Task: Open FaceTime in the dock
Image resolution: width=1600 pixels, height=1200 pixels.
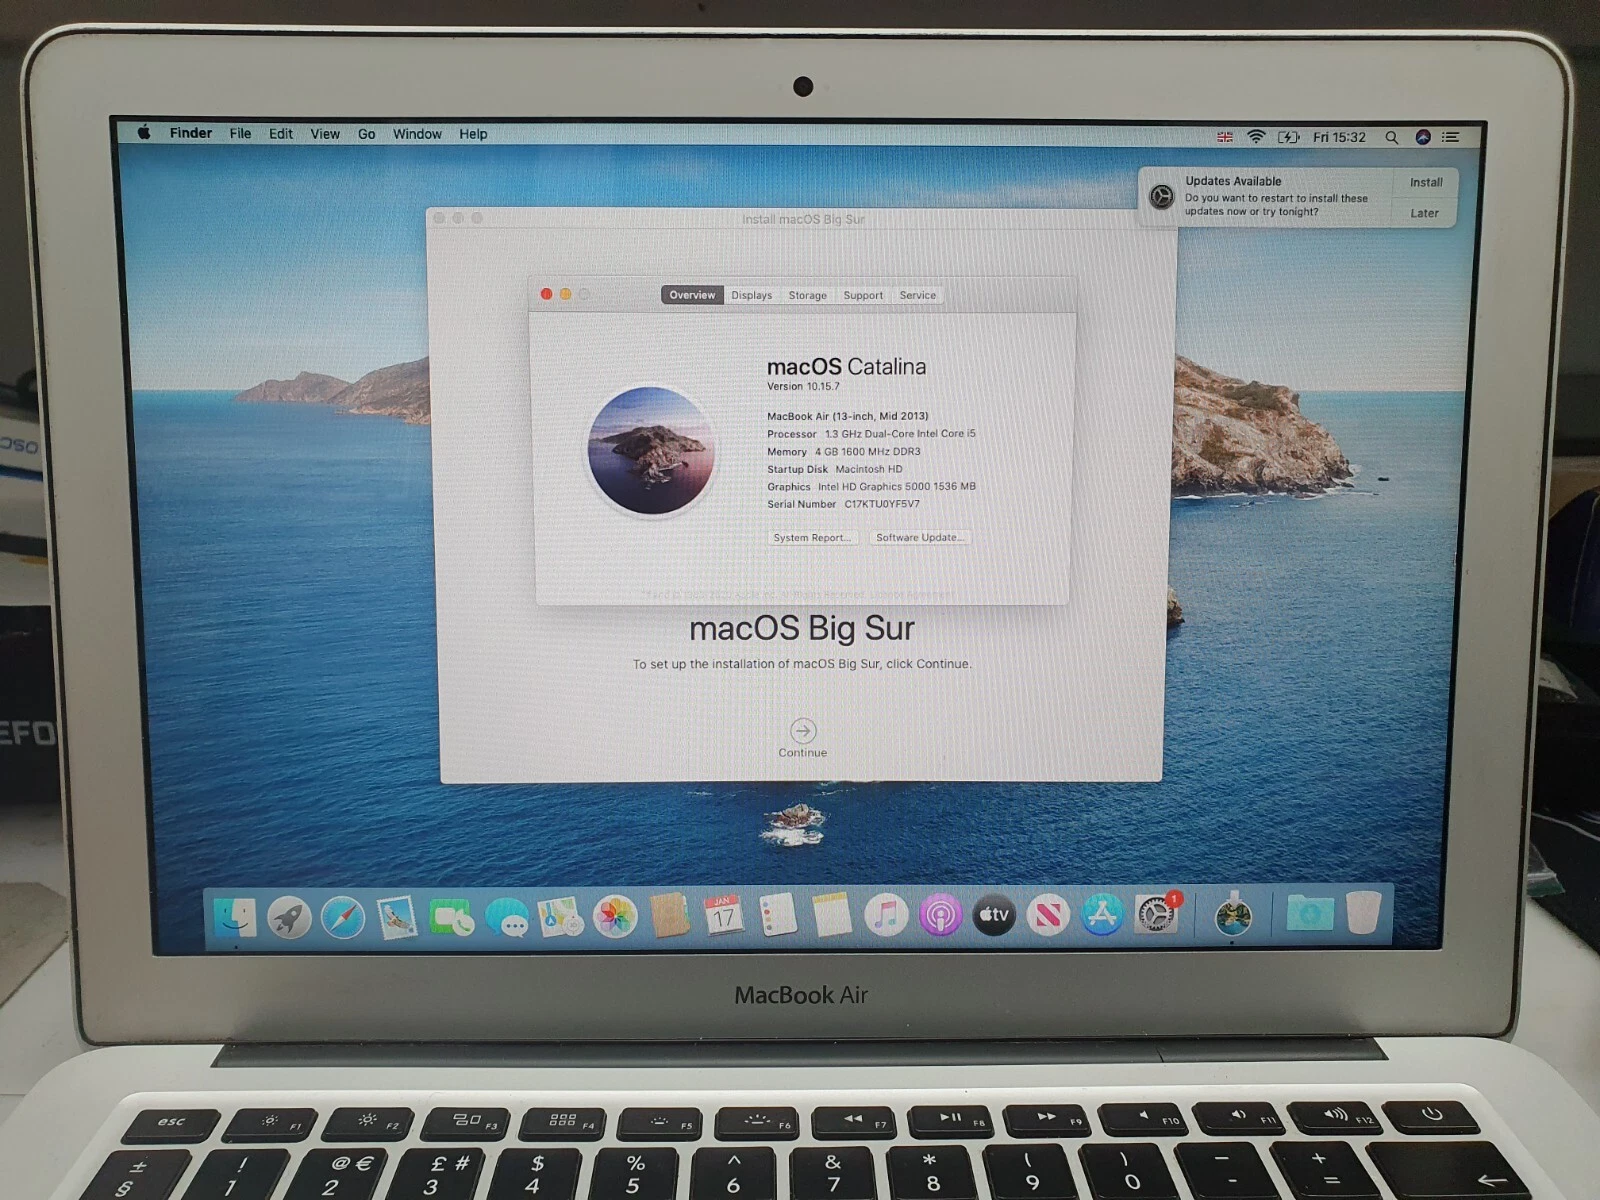Action: tap(452, 917)
